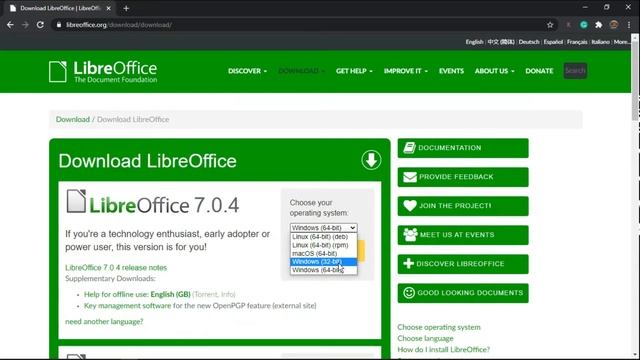
Task: Open the Chrome extensions puzzle icon
Action: (599, 25)
